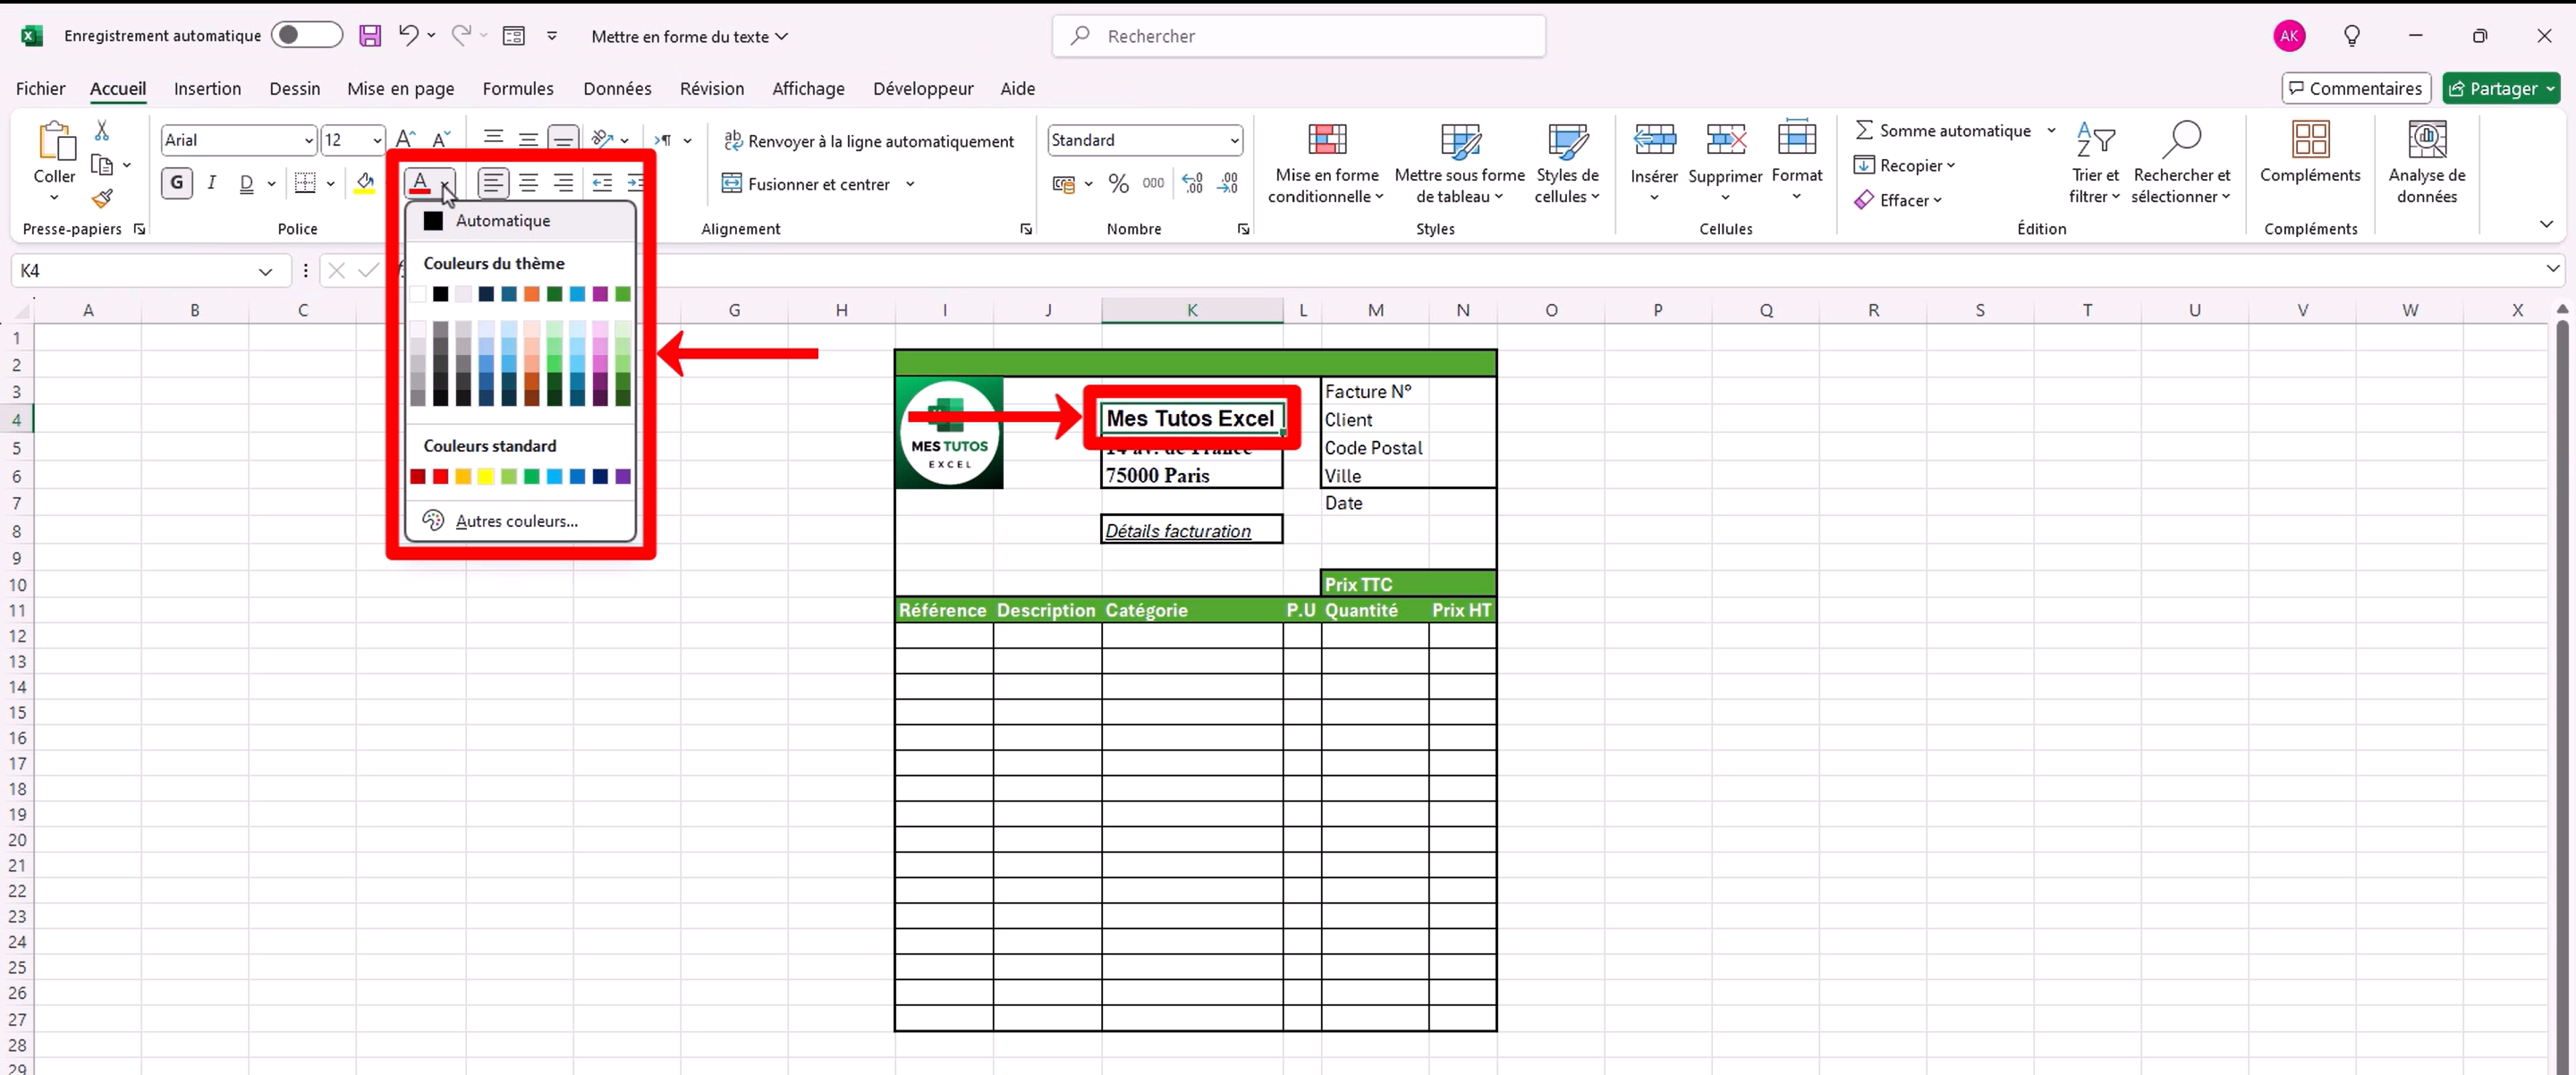Click the percent style icon
This screenshot has height=1075, width=2576.
tap(1118, 184)
